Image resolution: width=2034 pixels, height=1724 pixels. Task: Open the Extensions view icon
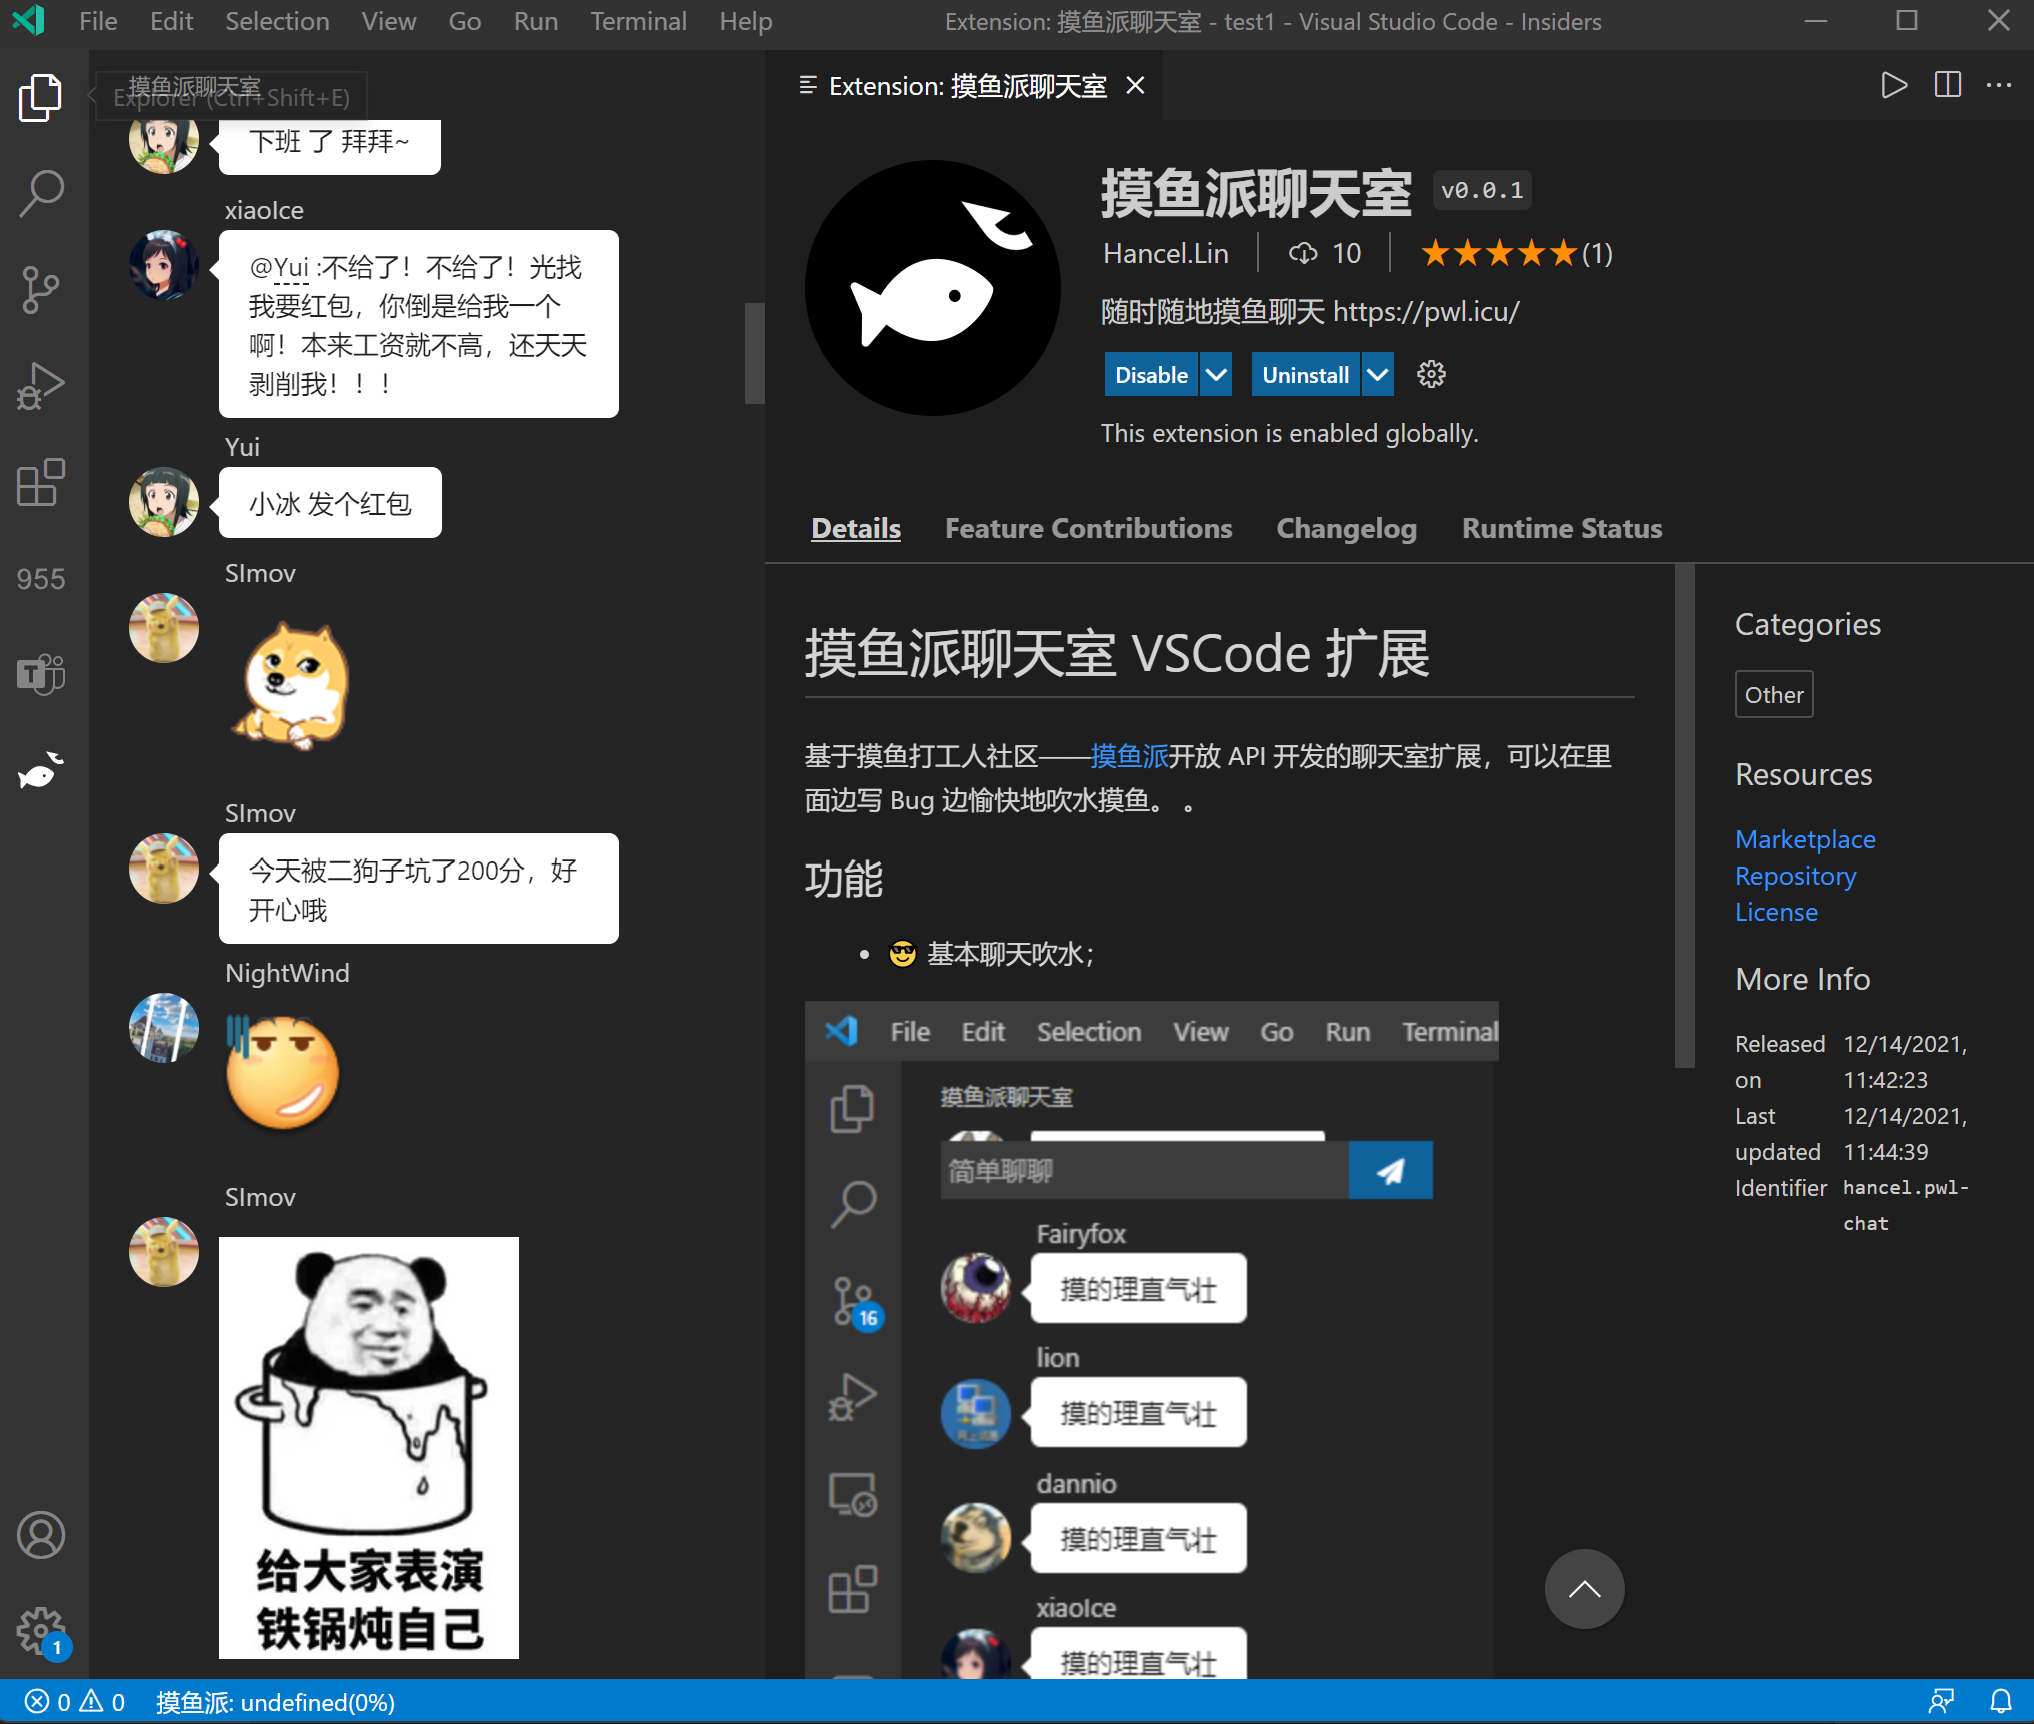40,483
